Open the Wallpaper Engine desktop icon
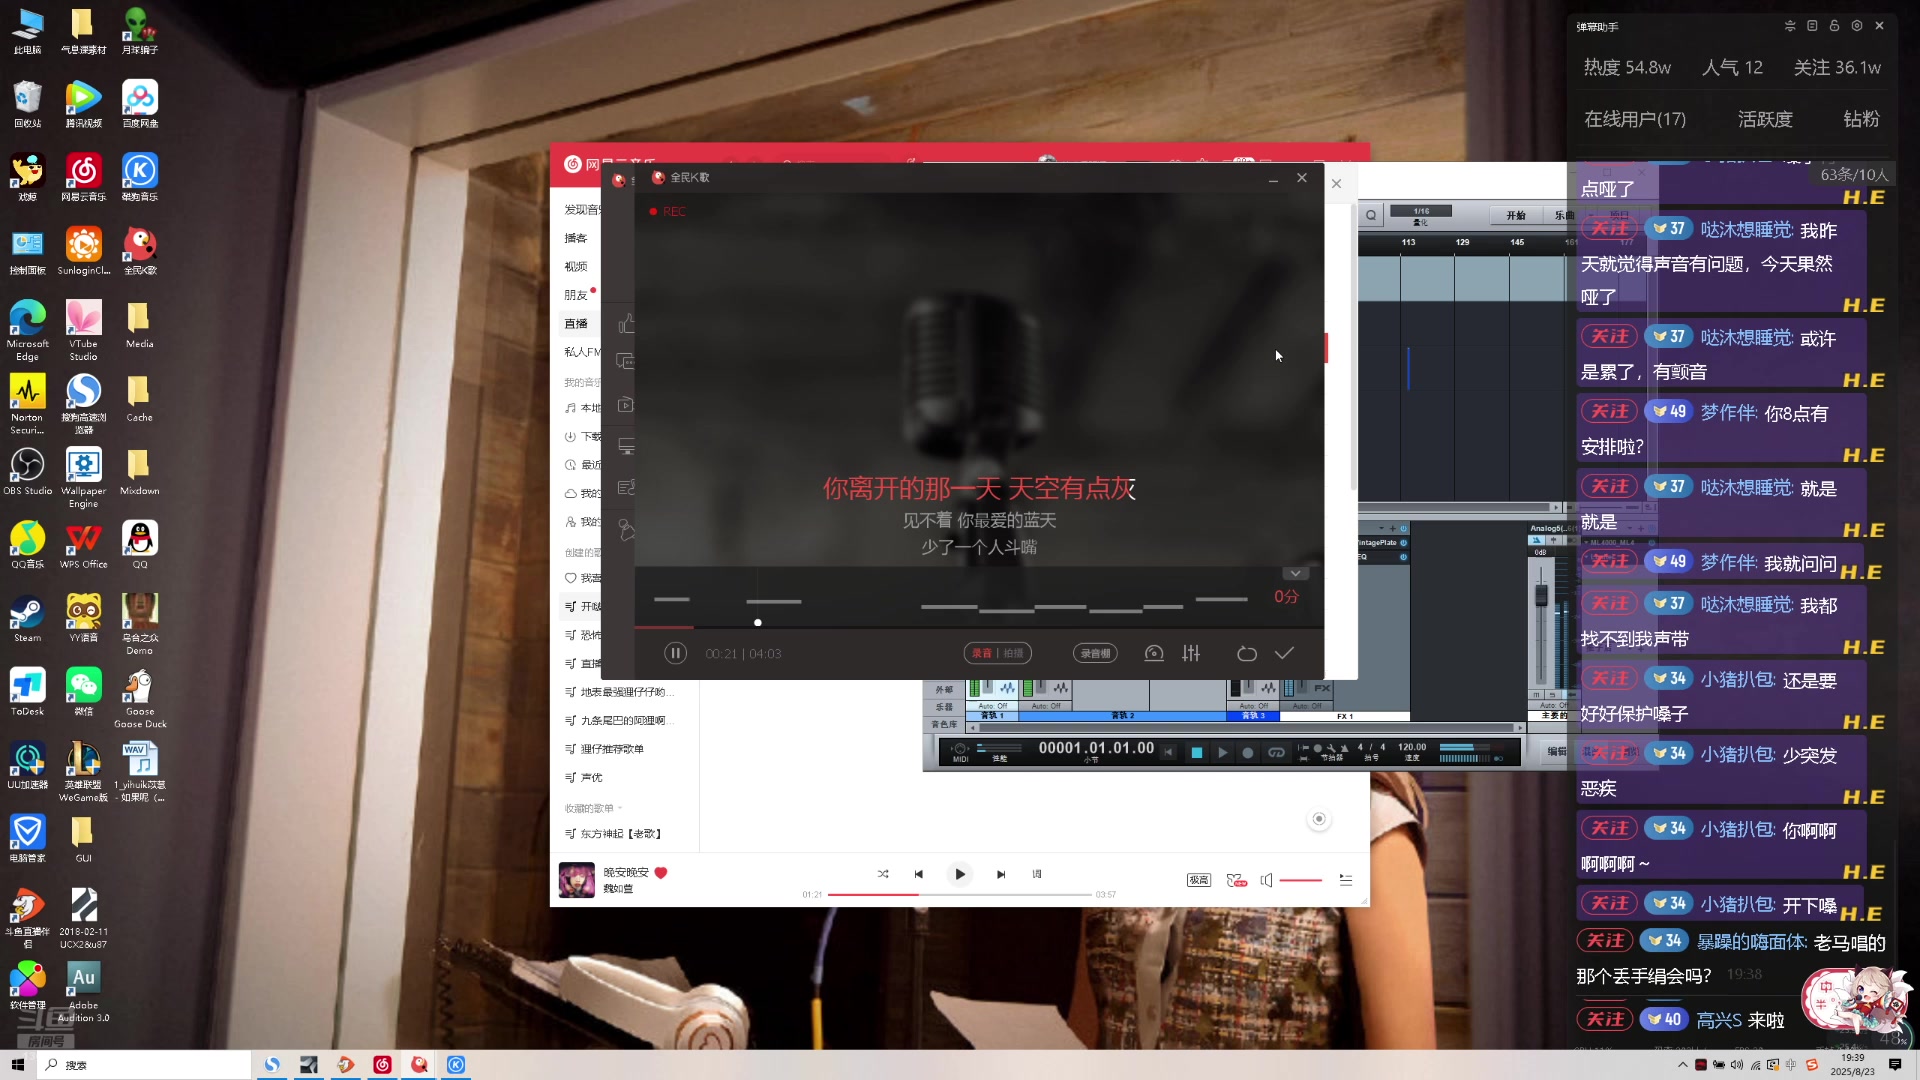Screen dimensions: 1920x1080 point(83,477)
